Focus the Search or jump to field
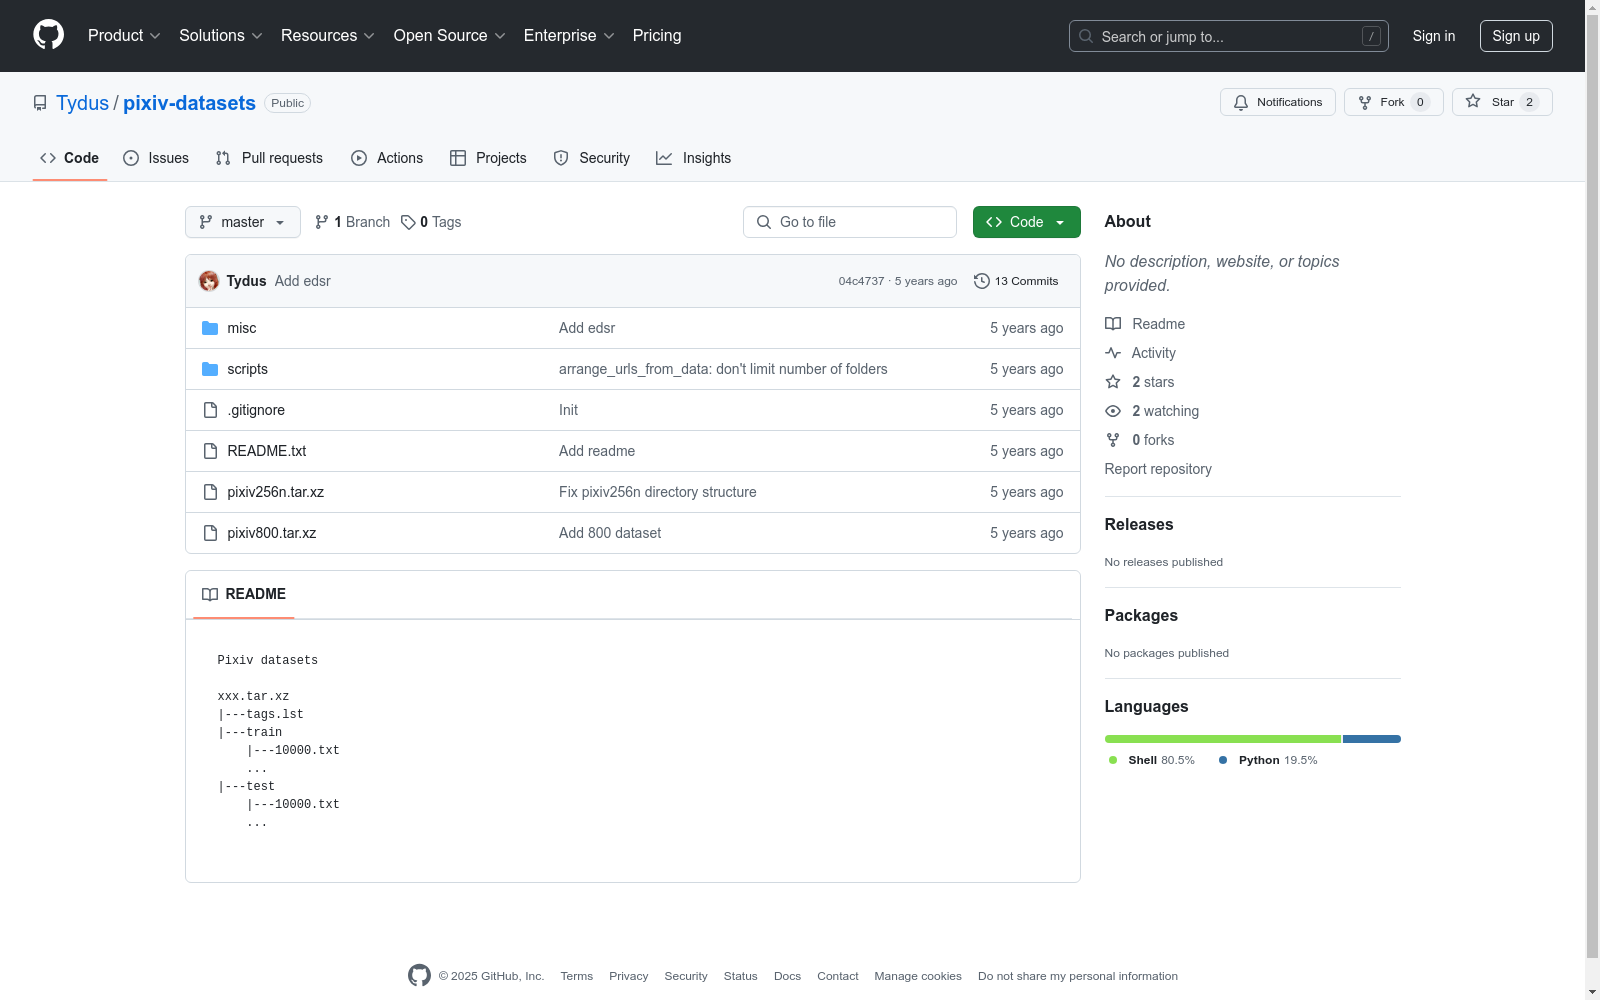Screen dimensions: 1600x1000 (1229, 36)
